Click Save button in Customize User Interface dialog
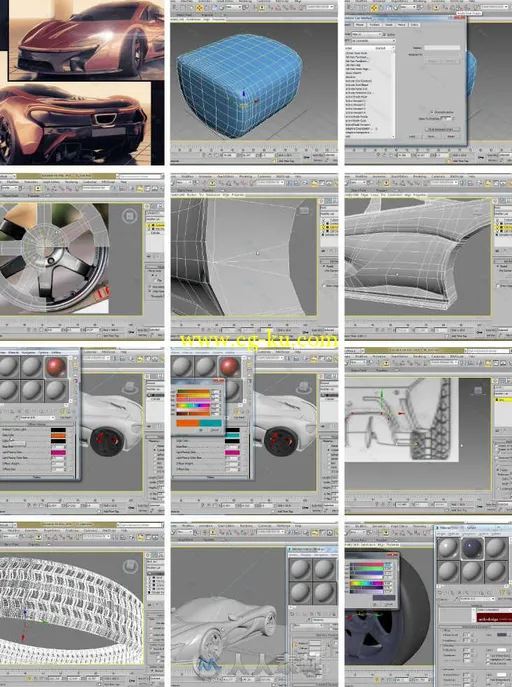This screenshot has width=512, height=687. pos(431,137)
